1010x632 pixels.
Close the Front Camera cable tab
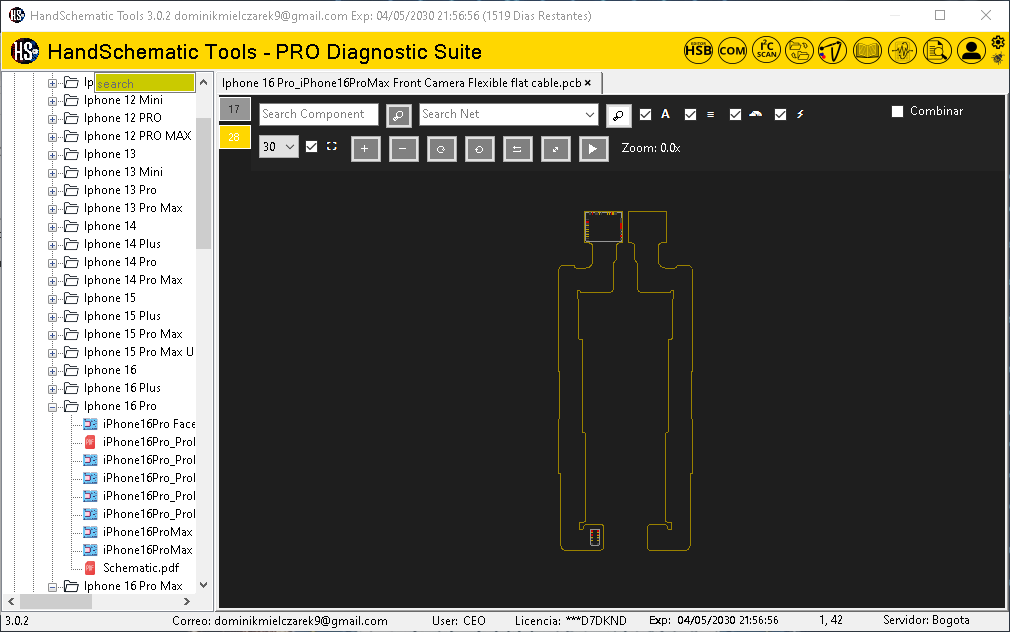pos(587,83)
